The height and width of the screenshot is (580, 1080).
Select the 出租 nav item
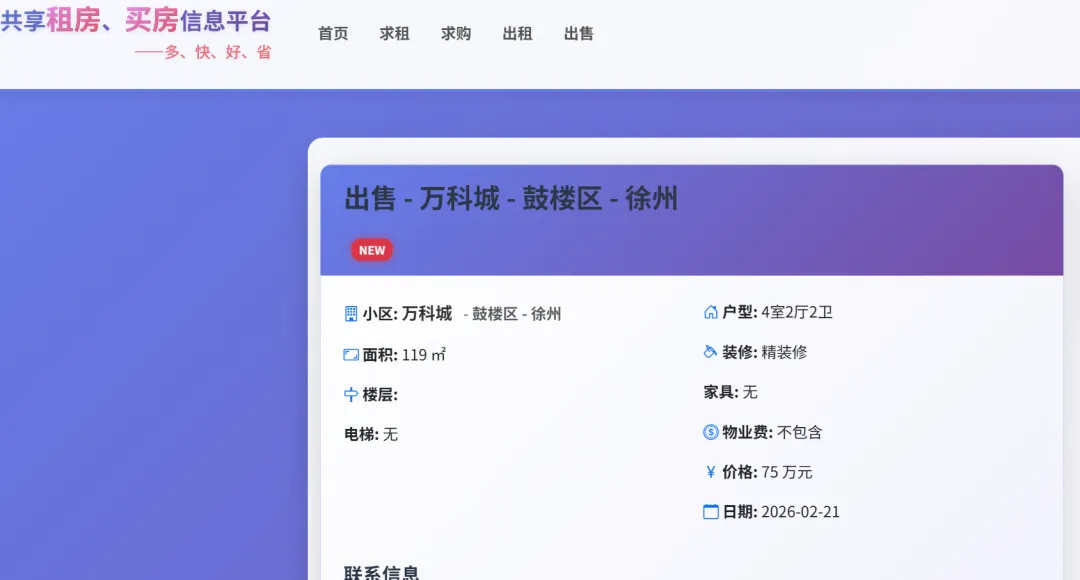517,34
